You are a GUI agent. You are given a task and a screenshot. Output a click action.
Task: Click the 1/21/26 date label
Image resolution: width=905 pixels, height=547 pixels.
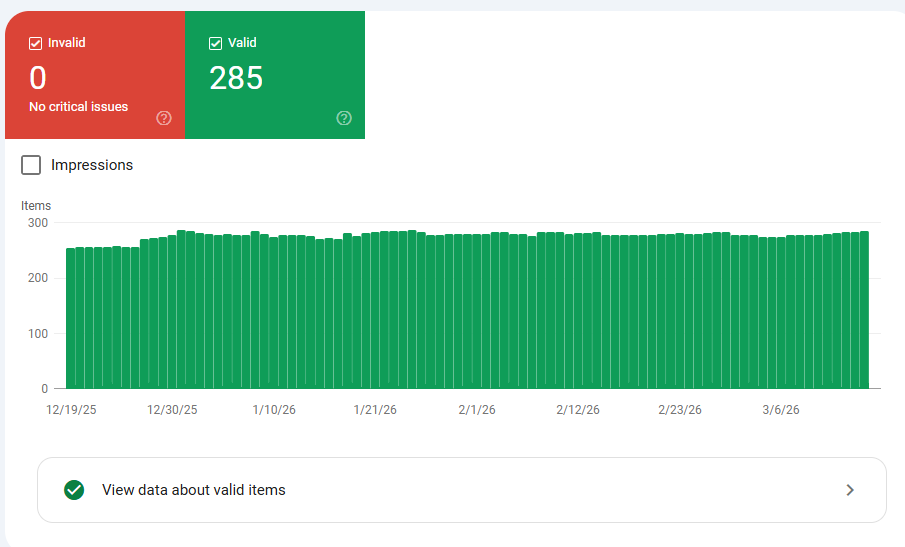(x=375, y=410)
